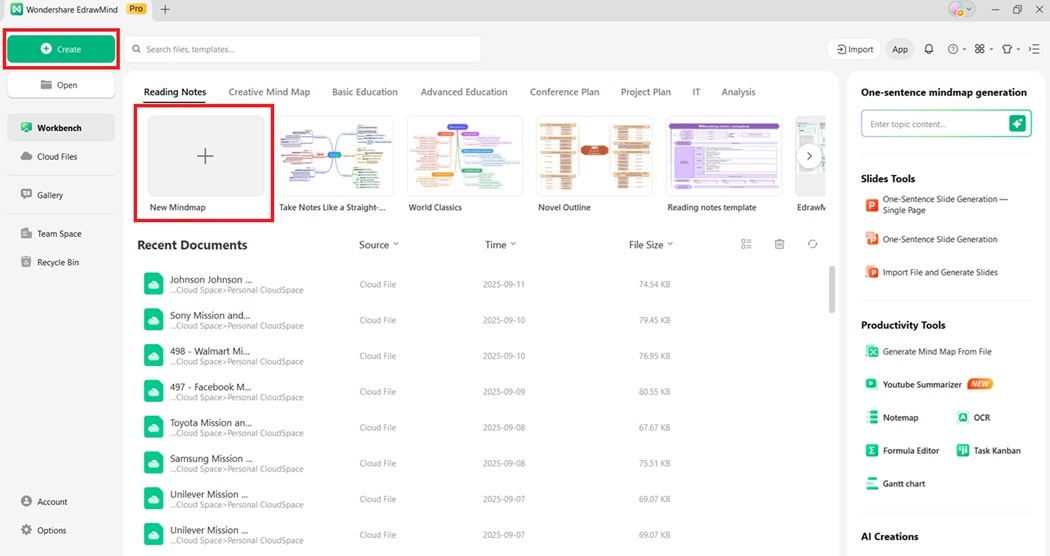1050x556 pixels.
Task: Open Team Space in sidebar
Action: click(x=51, y=233)
